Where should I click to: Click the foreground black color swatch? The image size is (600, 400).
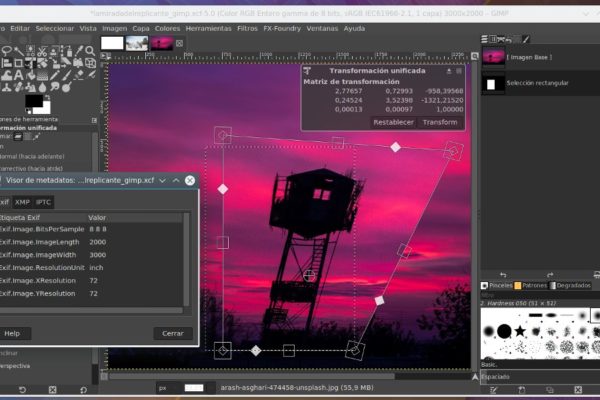[34, 101]
